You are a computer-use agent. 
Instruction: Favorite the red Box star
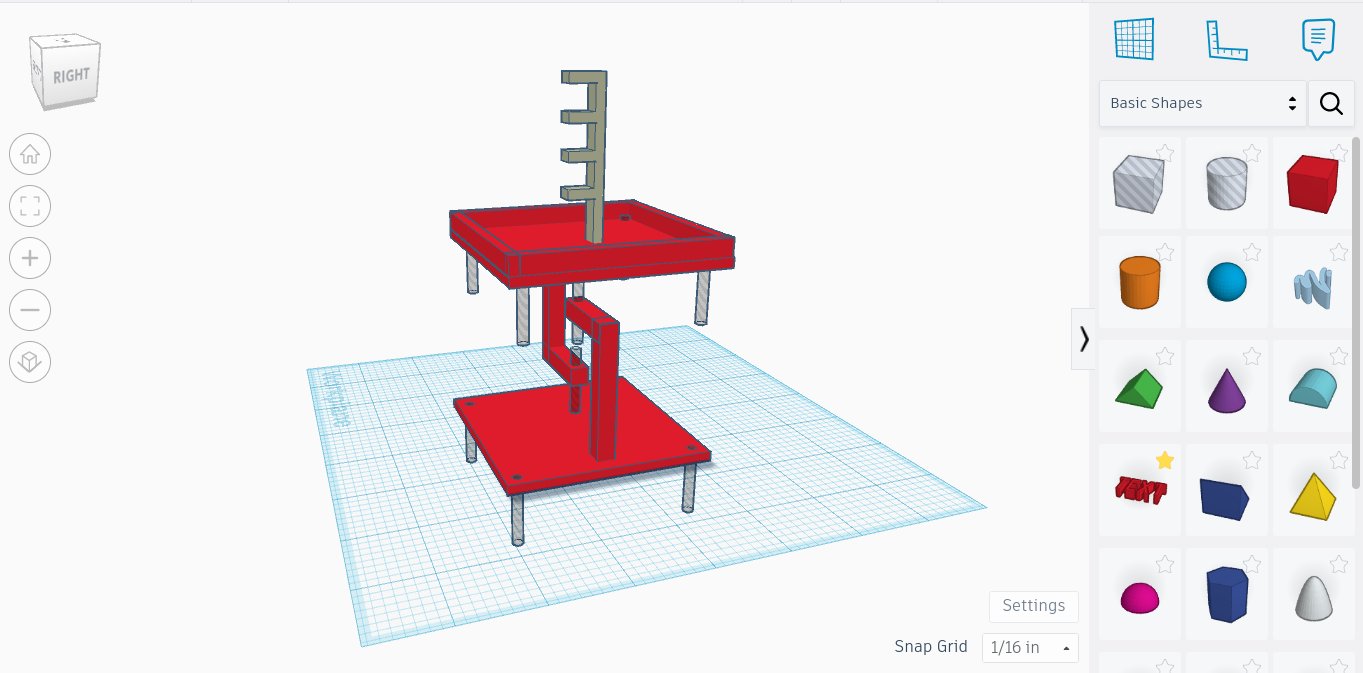[x=1339, y=153]
